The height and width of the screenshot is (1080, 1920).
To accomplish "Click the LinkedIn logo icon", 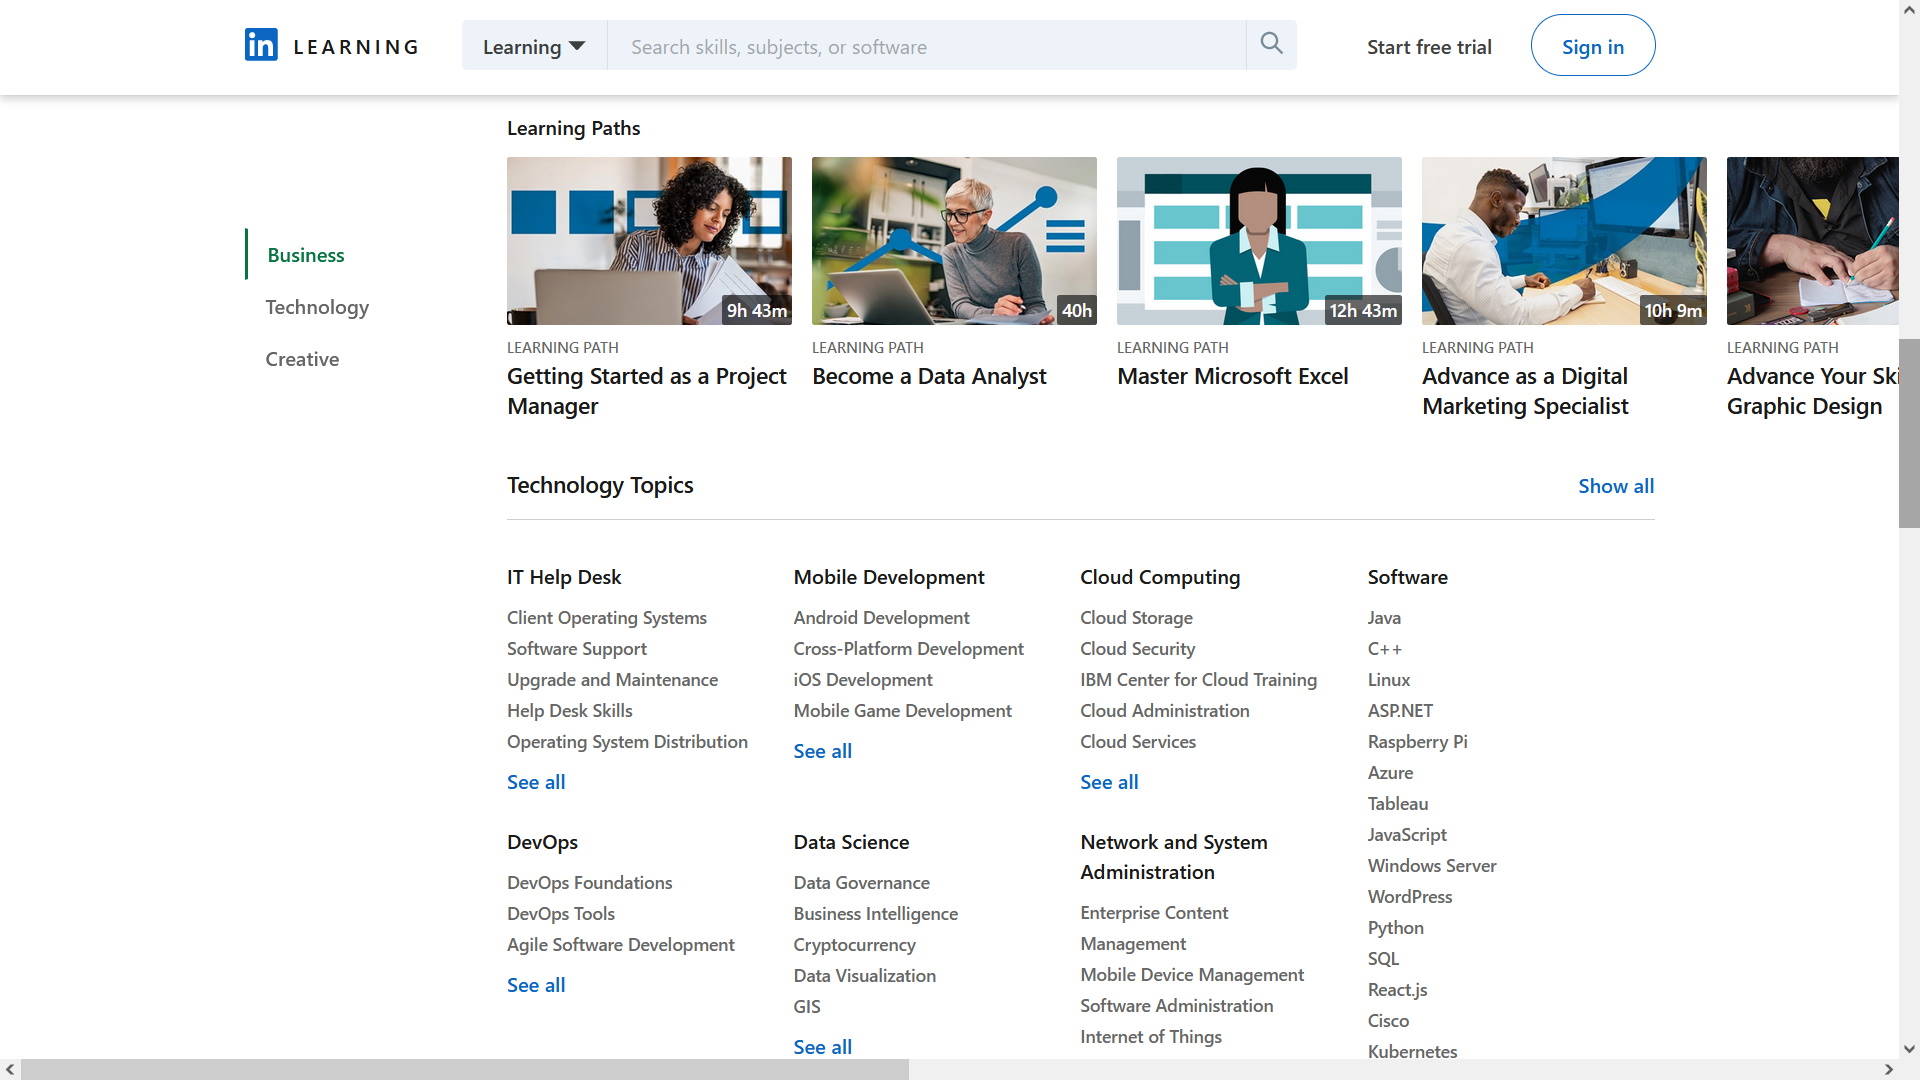I will 261,45.
